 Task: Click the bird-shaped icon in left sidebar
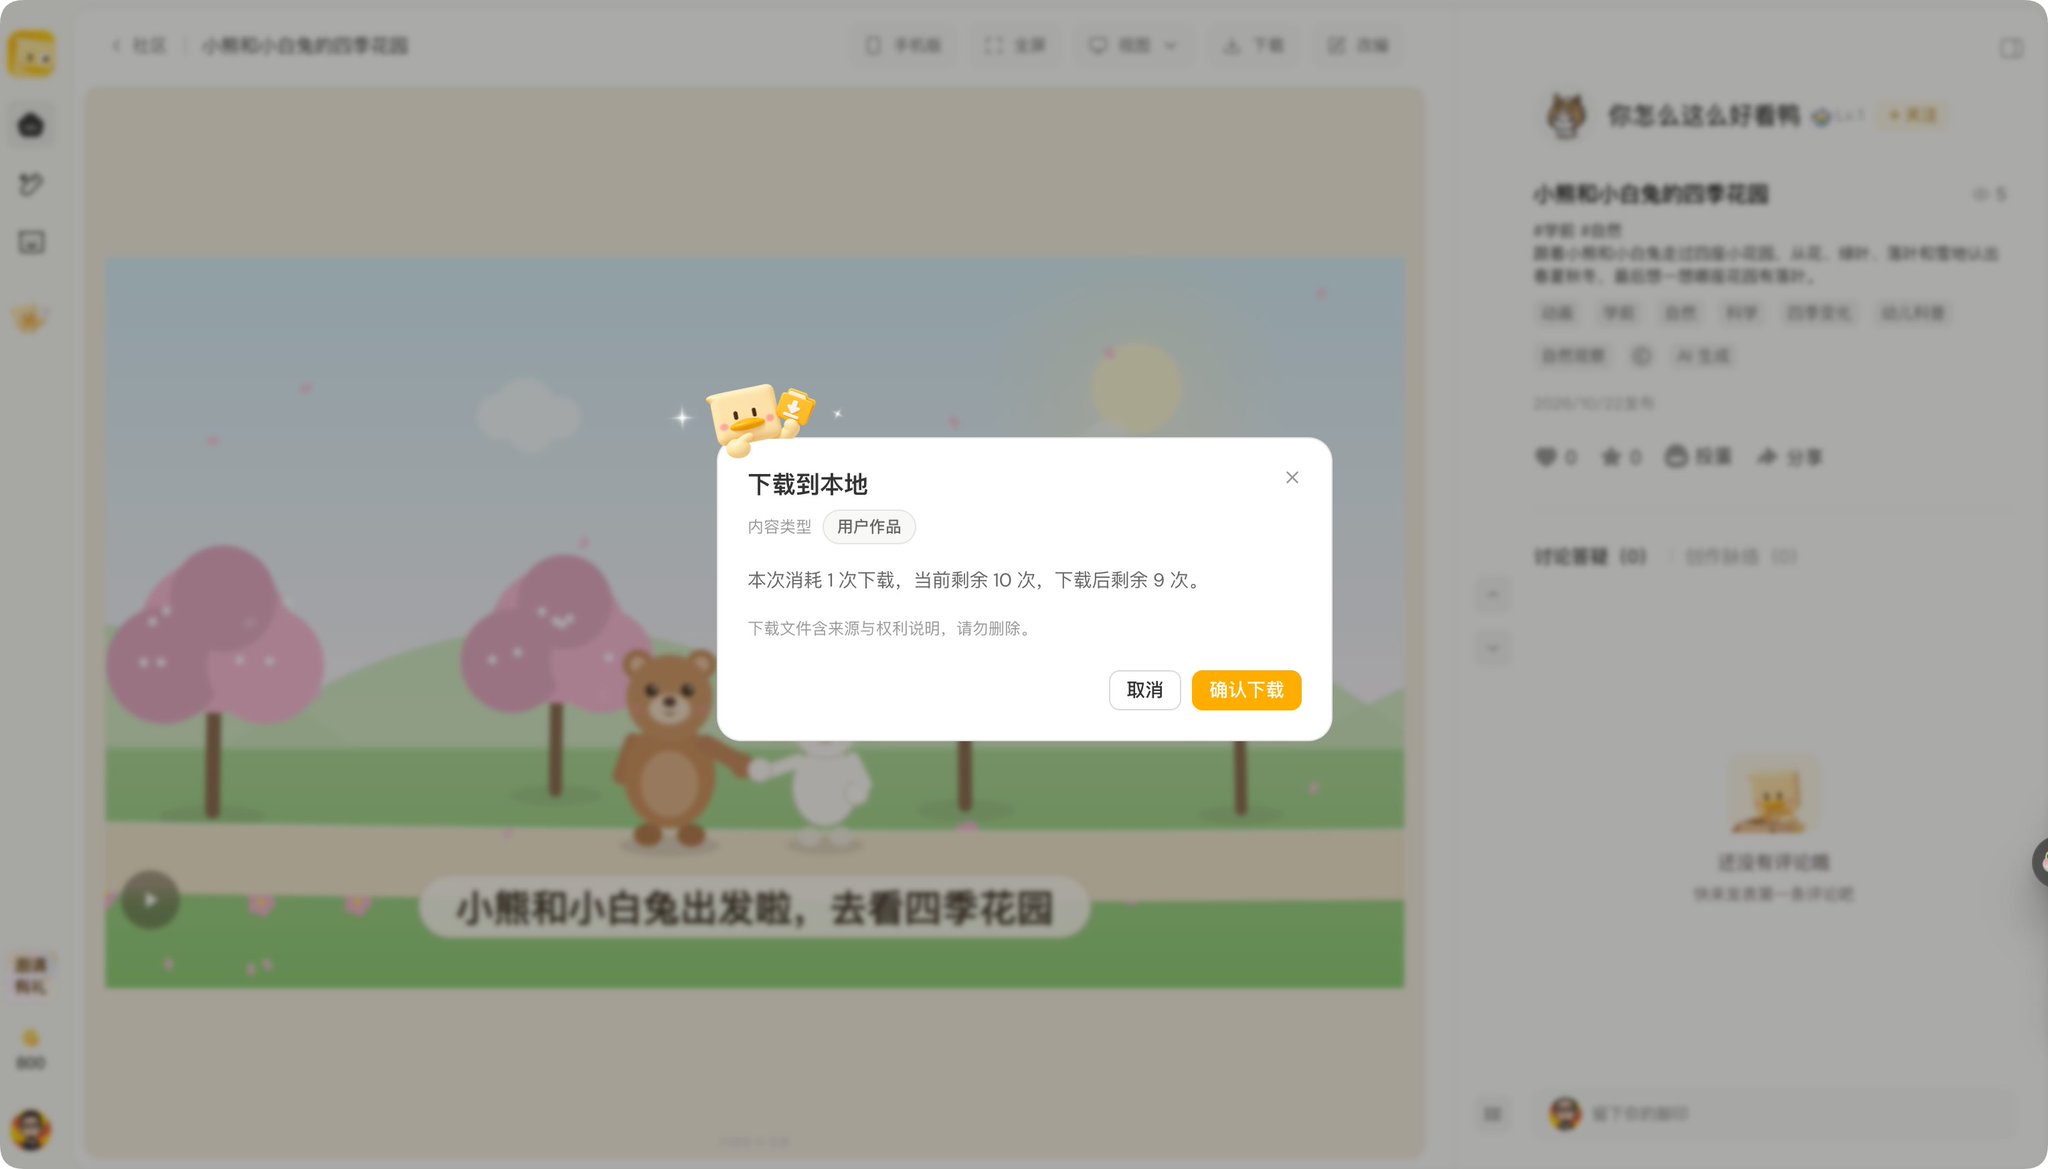point(31,184)
